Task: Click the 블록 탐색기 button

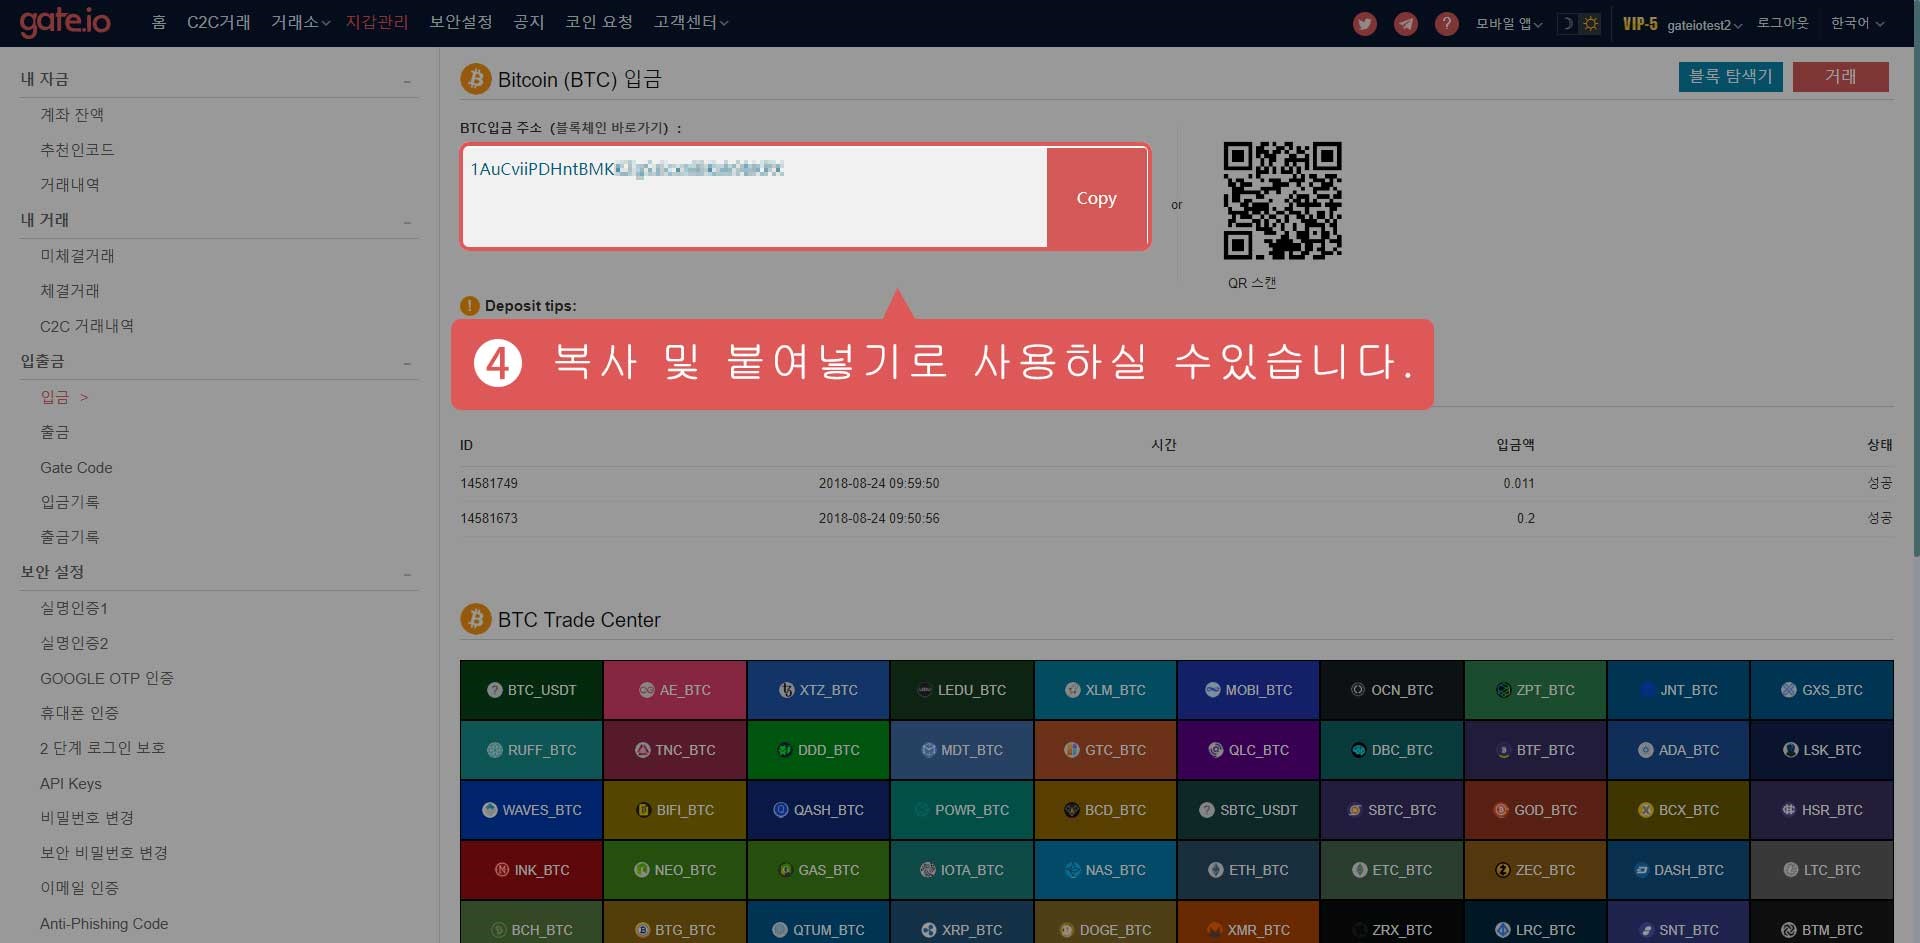Action: point(1730,77)
